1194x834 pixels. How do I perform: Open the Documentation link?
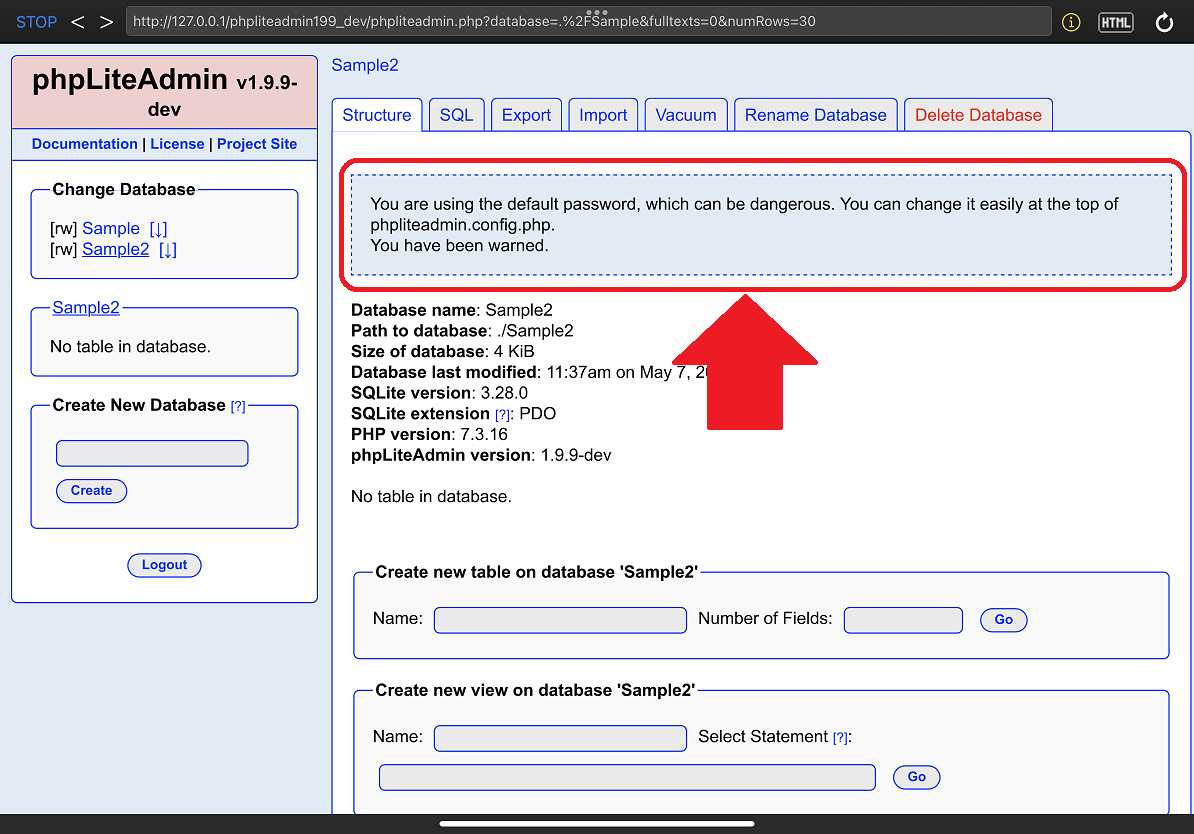[85, 144]
